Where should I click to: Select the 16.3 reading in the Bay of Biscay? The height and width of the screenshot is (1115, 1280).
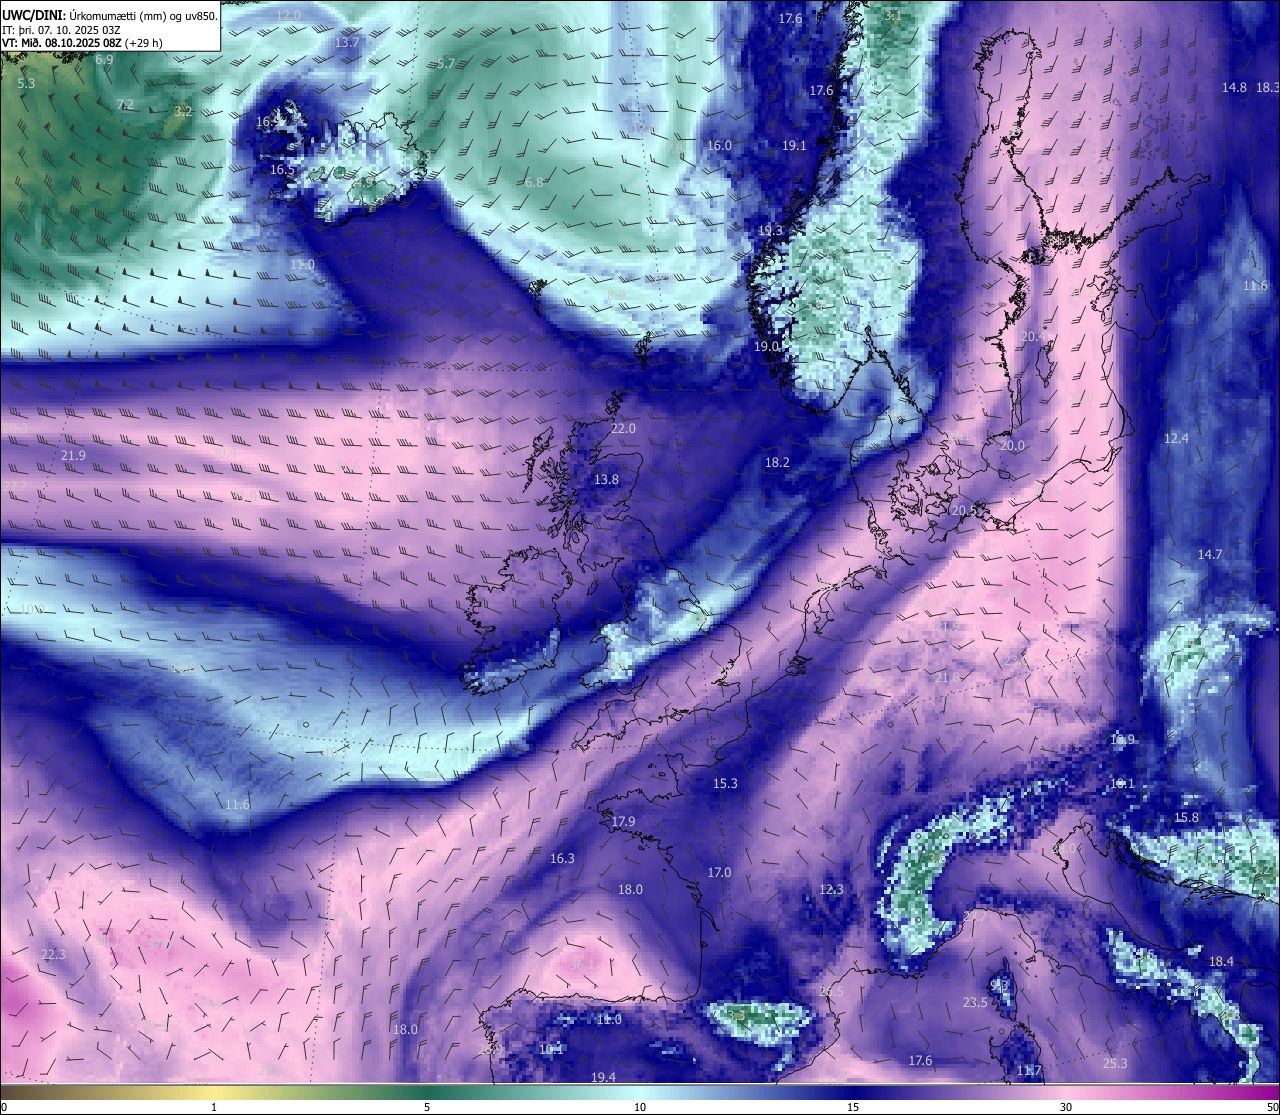point(562,859)
